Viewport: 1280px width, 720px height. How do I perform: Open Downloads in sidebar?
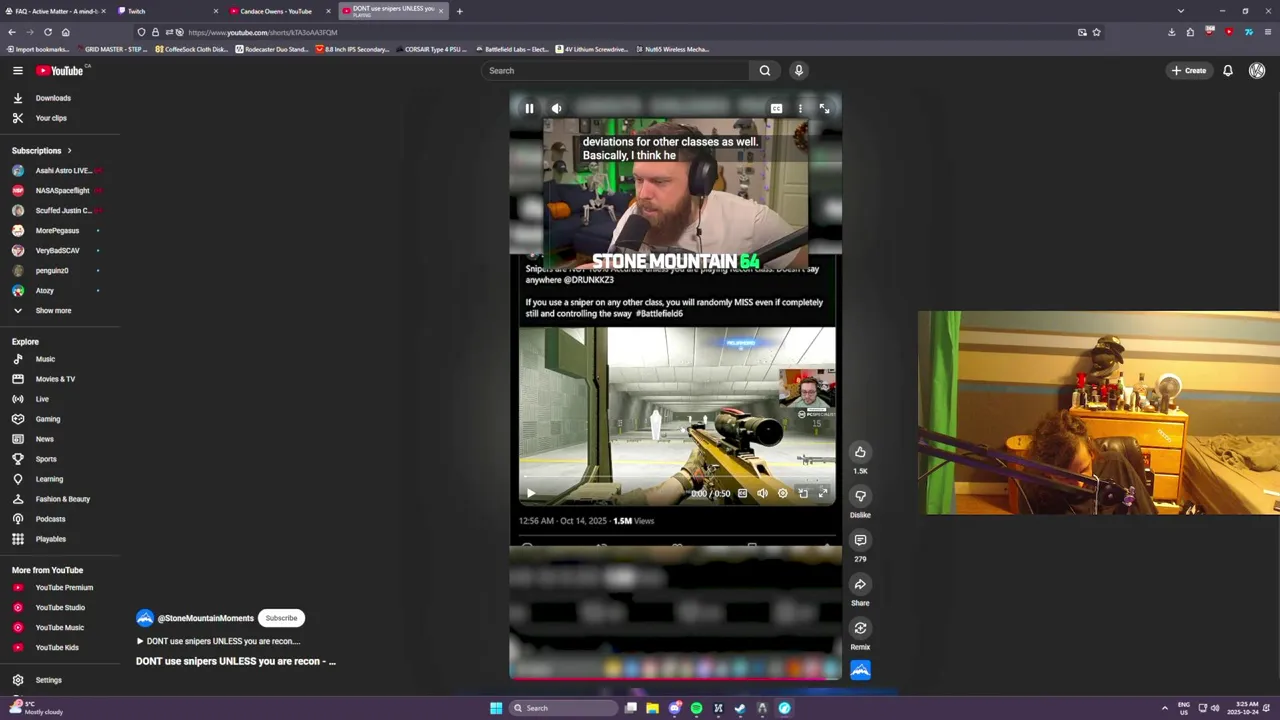click(x=53, y=98)
